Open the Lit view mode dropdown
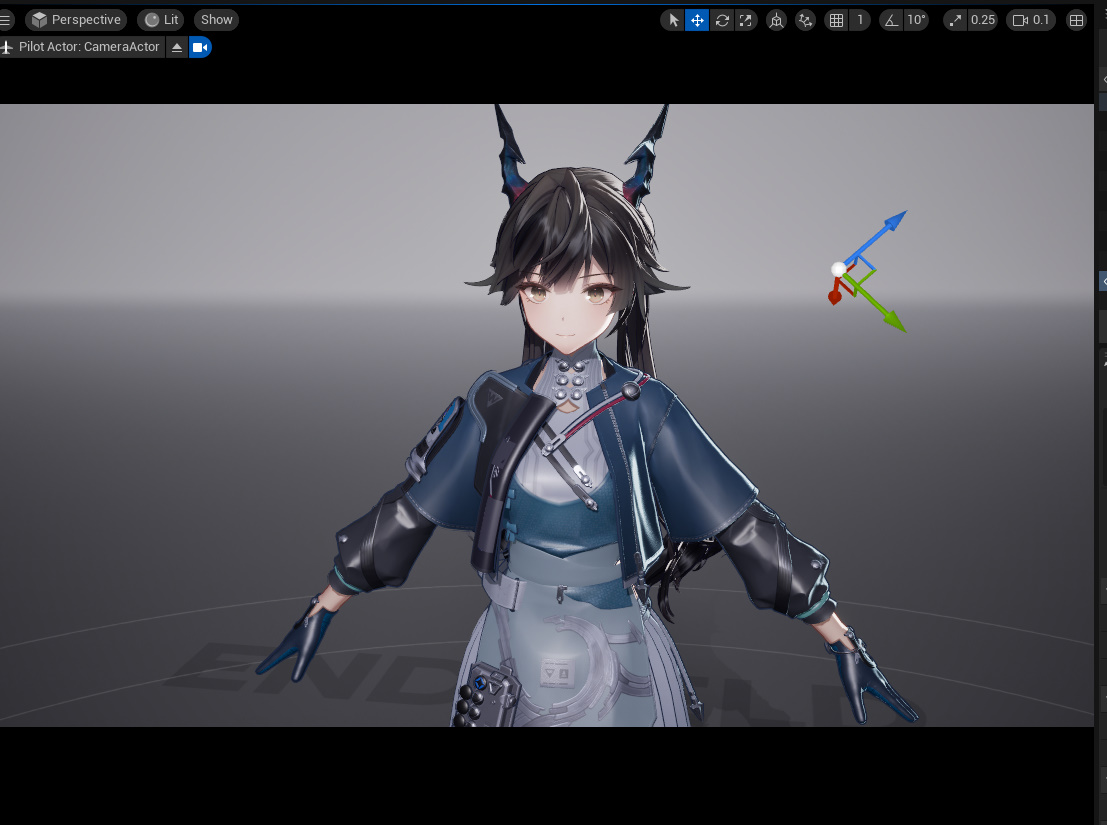Image resolution: width=1107 pixels, height=825 pixels. (162, 20)
